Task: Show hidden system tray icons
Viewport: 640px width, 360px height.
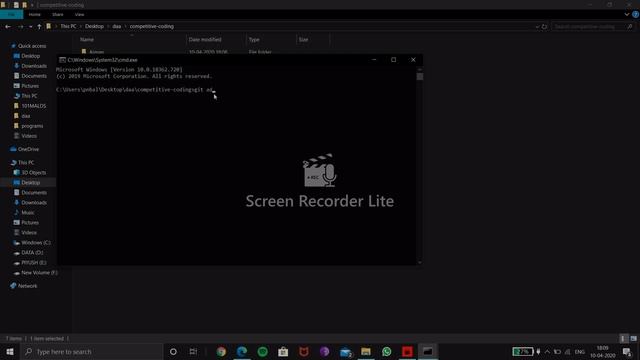Action: [547, 351]
